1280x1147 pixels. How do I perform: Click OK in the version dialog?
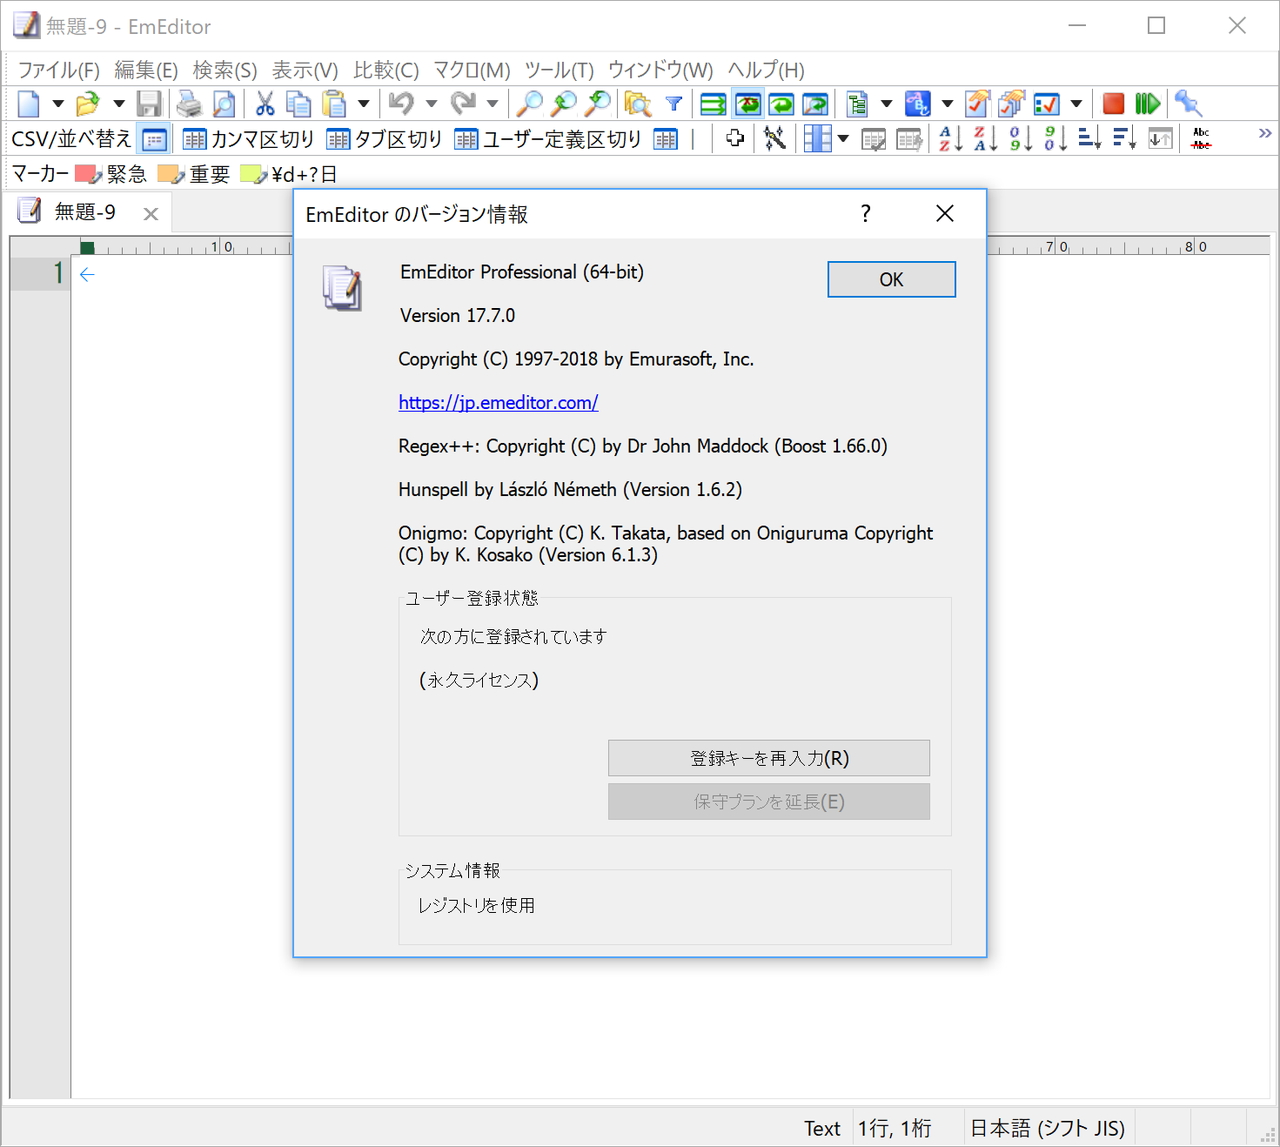click(x=890, y=279)
